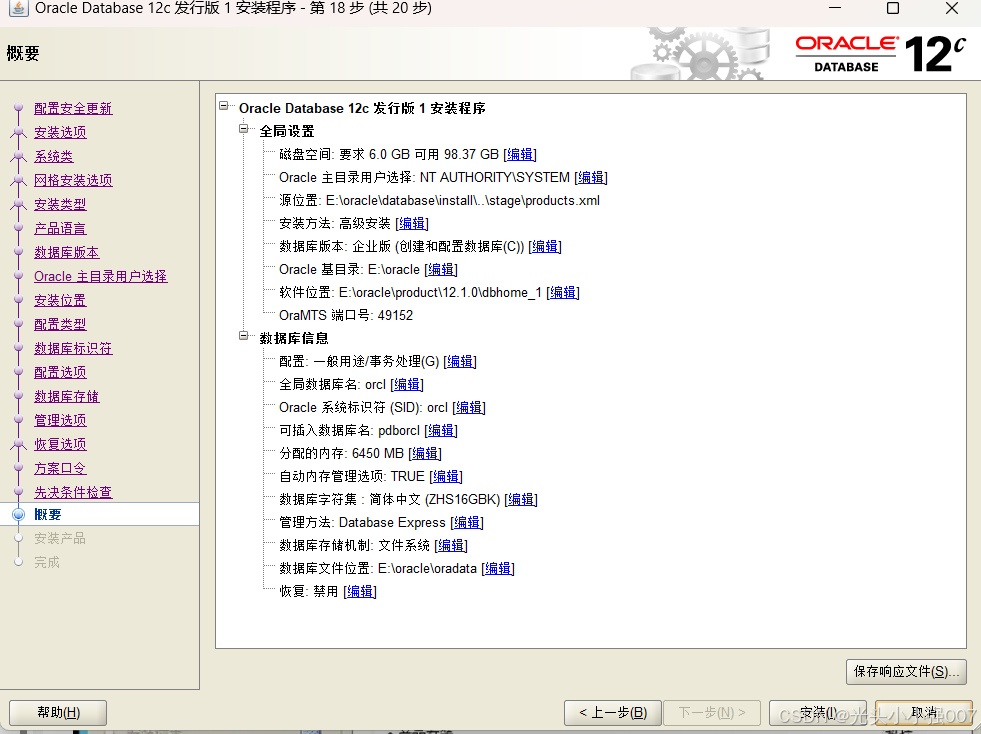Go to the 配置选项 step
The image size is (981, 734).
(x=60, y=372)
